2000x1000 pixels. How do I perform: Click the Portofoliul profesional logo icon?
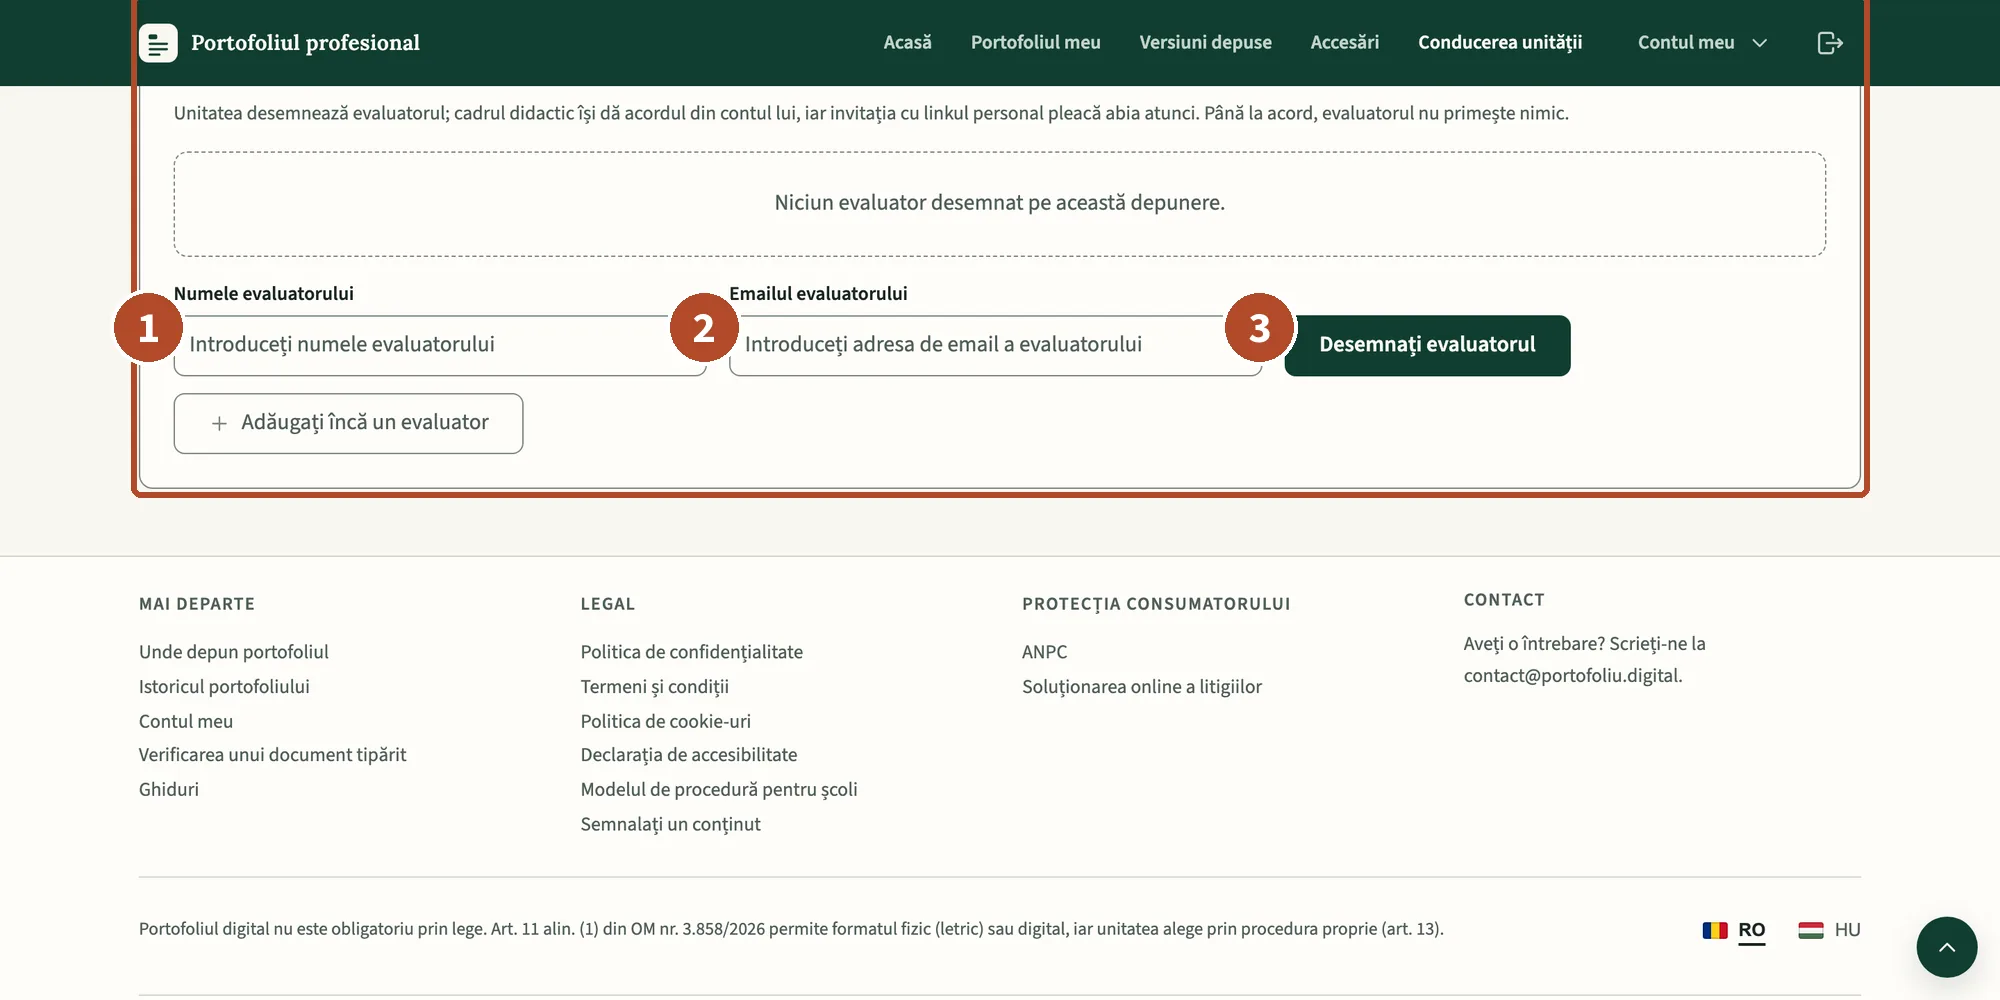coord(158,43)
